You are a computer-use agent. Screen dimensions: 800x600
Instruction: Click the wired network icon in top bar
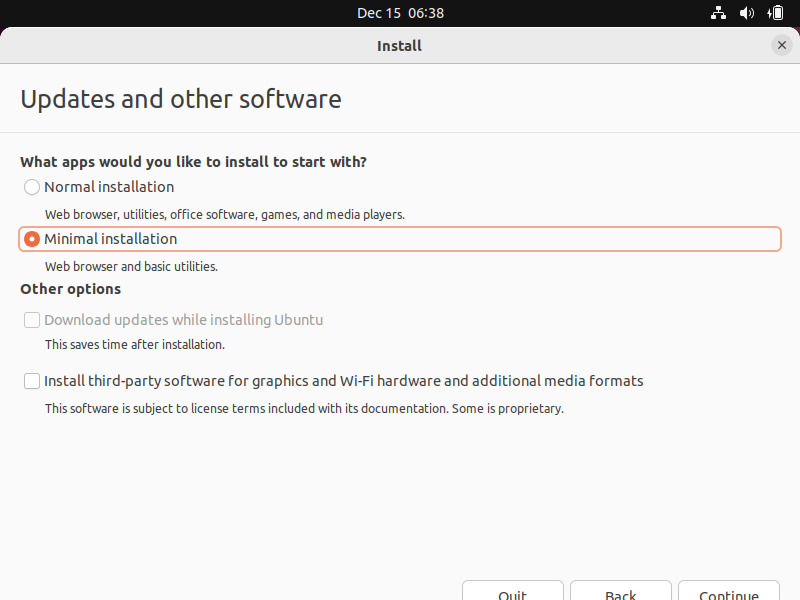(718, 13)
